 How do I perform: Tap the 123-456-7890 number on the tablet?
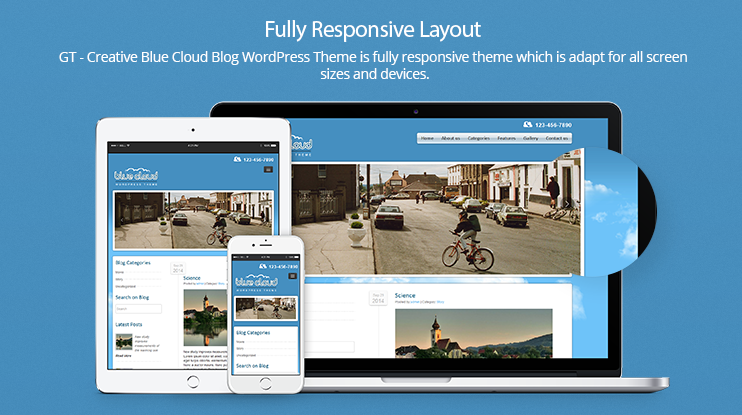click(258, 160)
